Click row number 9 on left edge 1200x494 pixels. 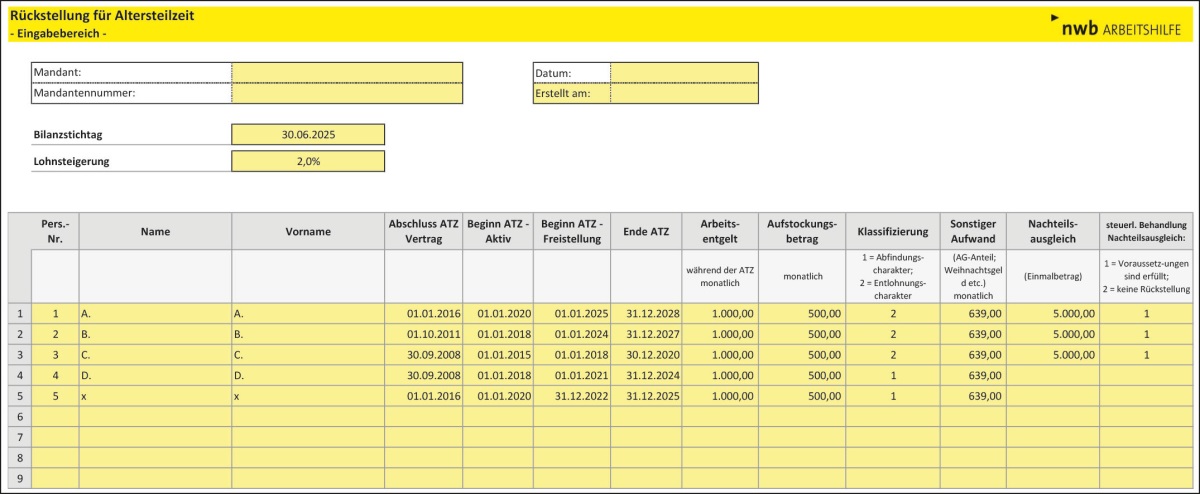pyautogui.click(x=19, y=479)
